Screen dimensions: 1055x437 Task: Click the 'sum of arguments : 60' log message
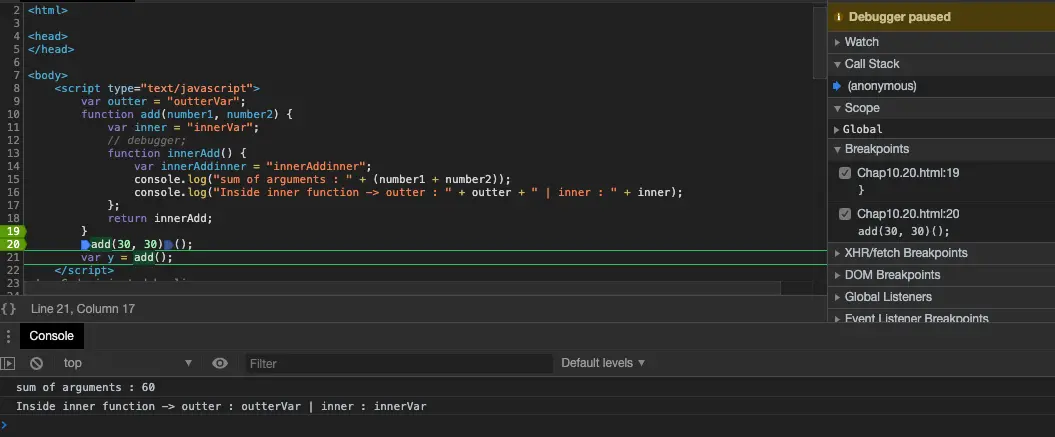[85, 387]
